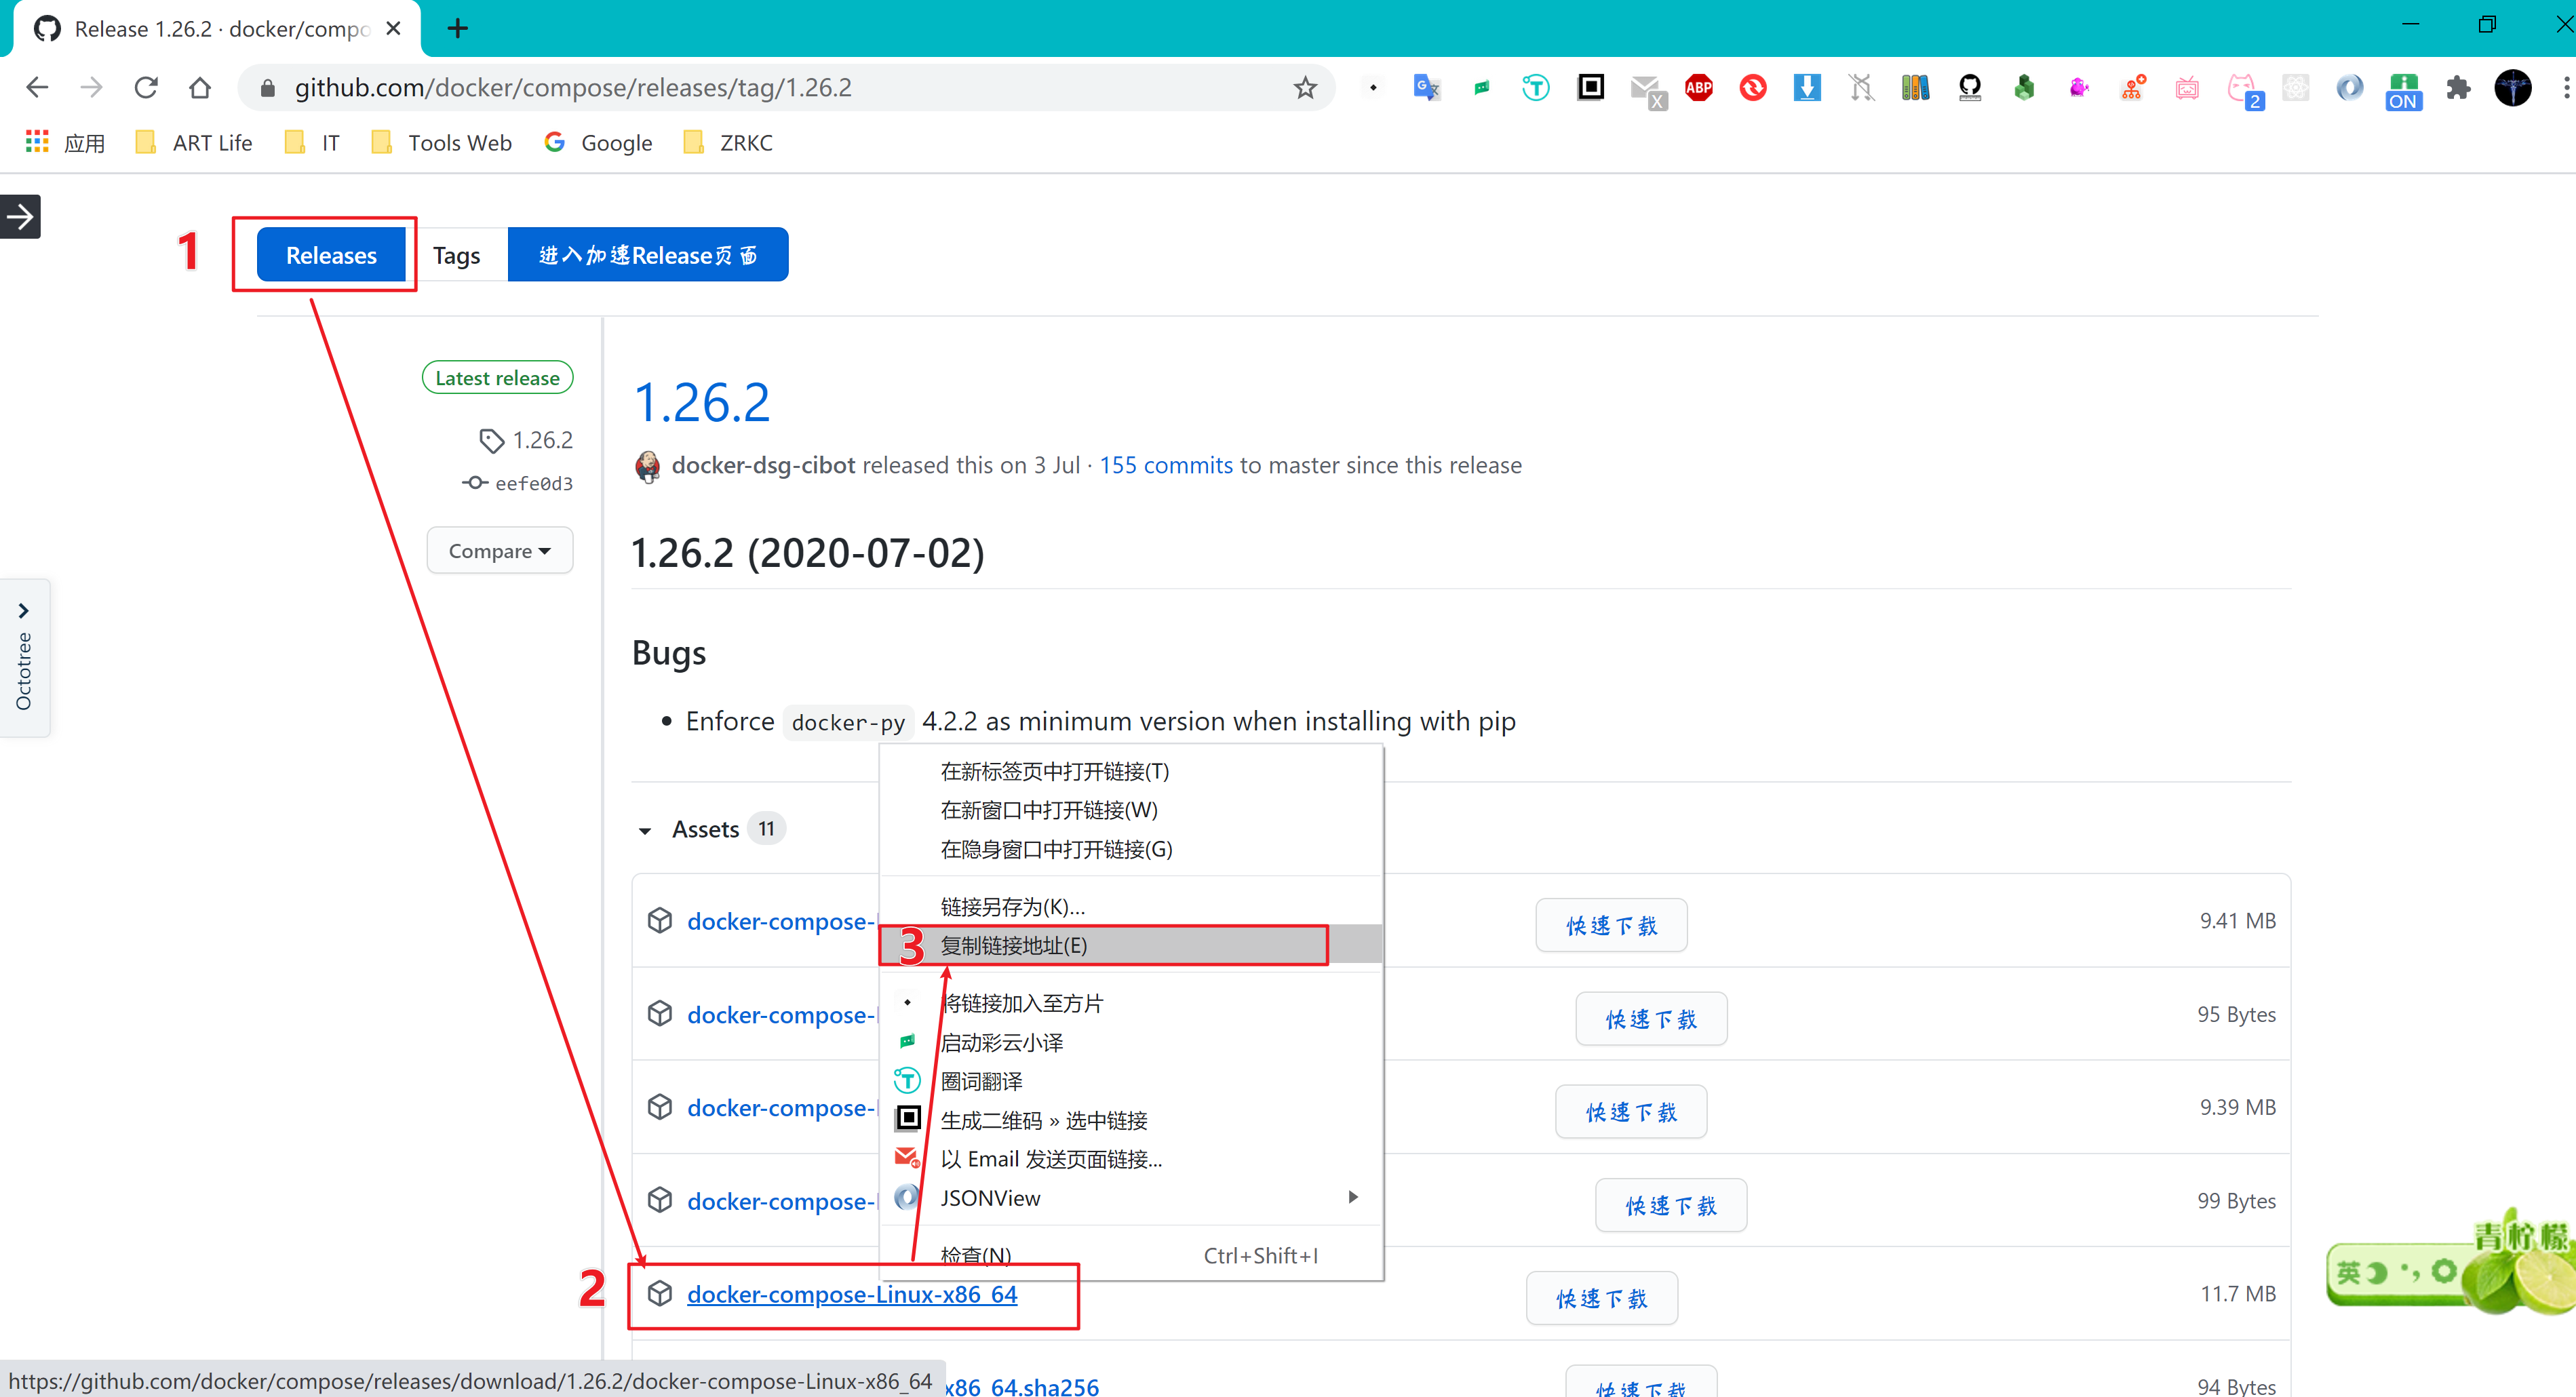Bookmark page with star icon

coord(1305,88)
